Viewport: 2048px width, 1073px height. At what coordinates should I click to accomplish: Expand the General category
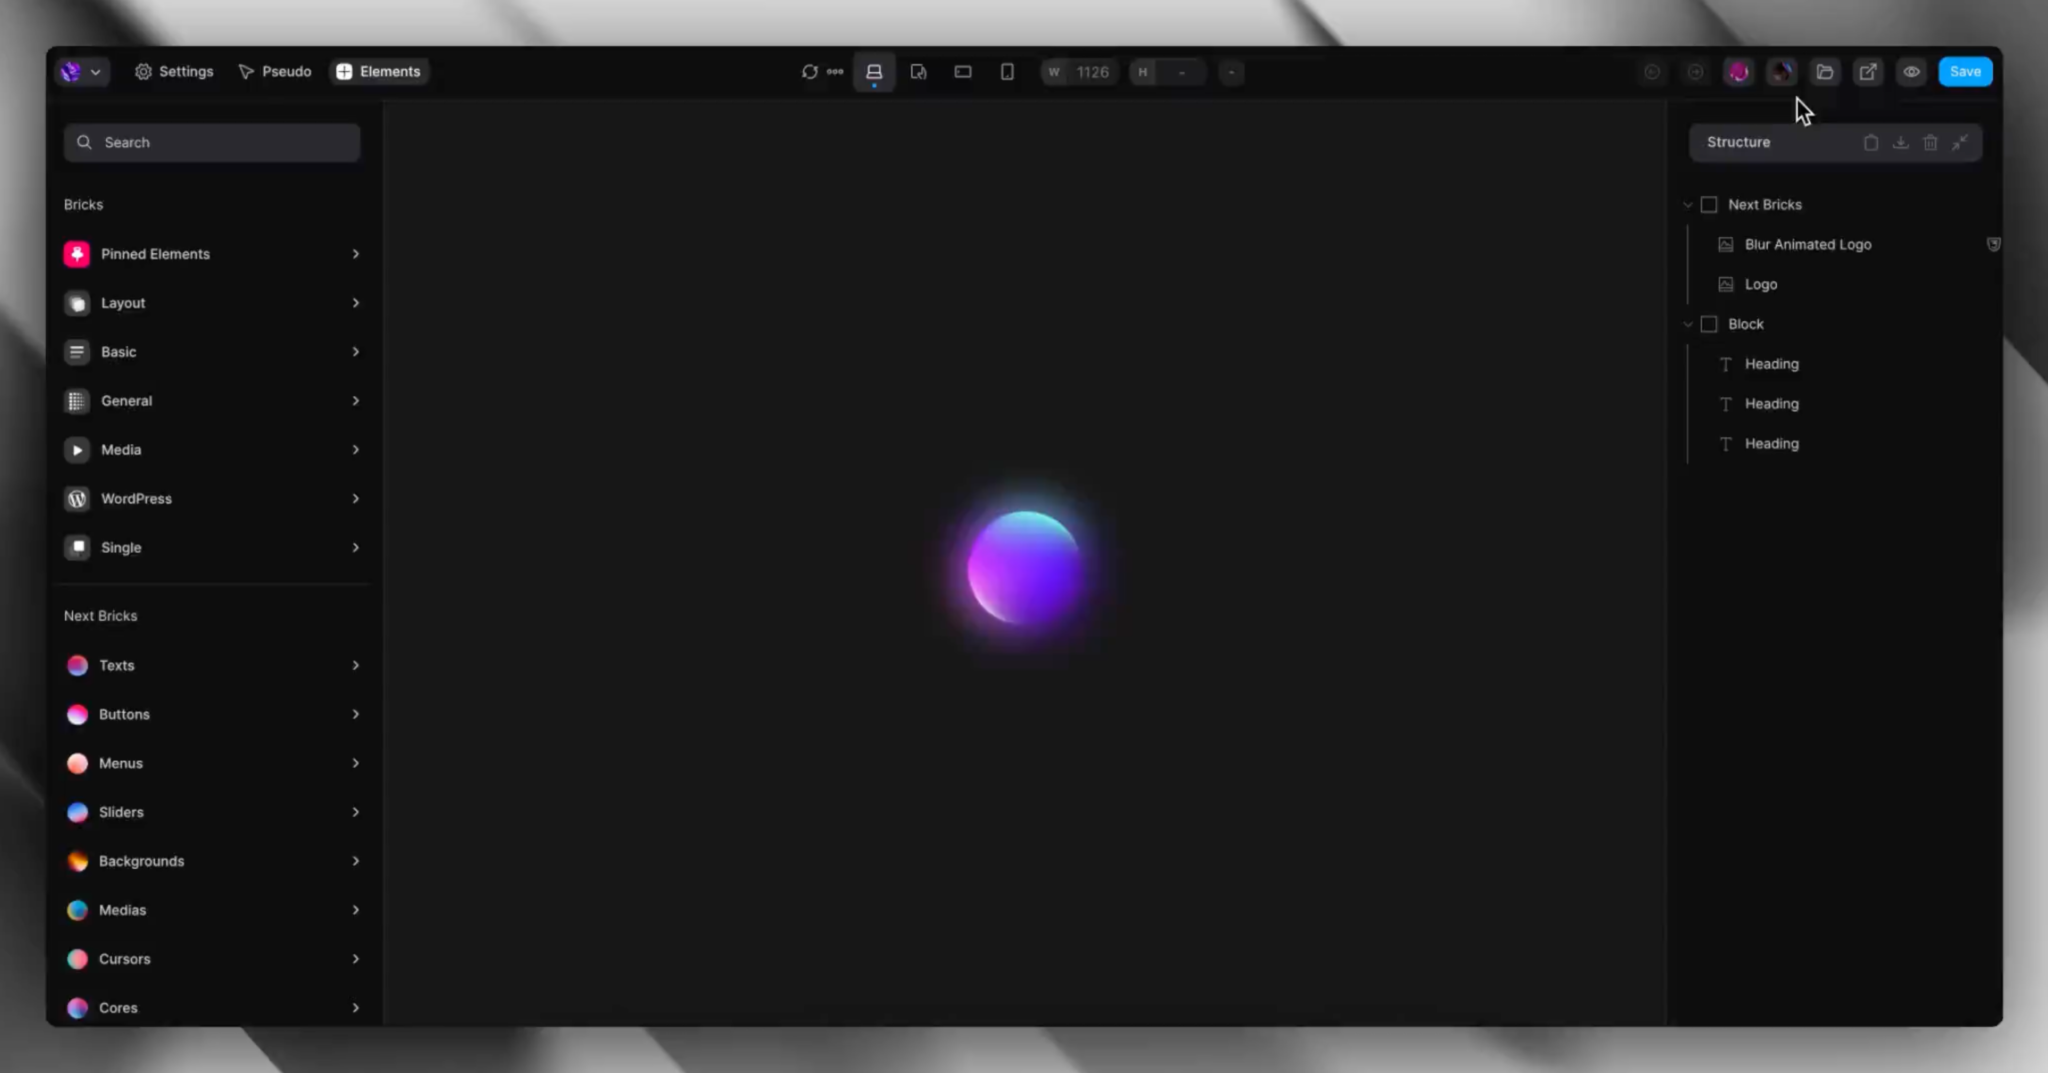(x=212, y=401)
